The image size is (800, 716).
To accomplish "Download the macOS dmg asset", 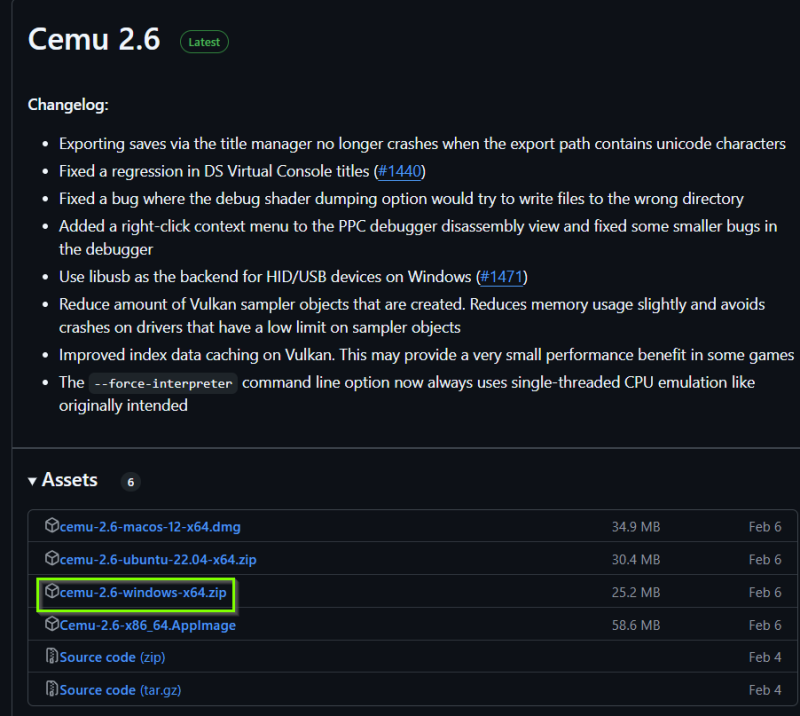I will [x=150, y=527].
